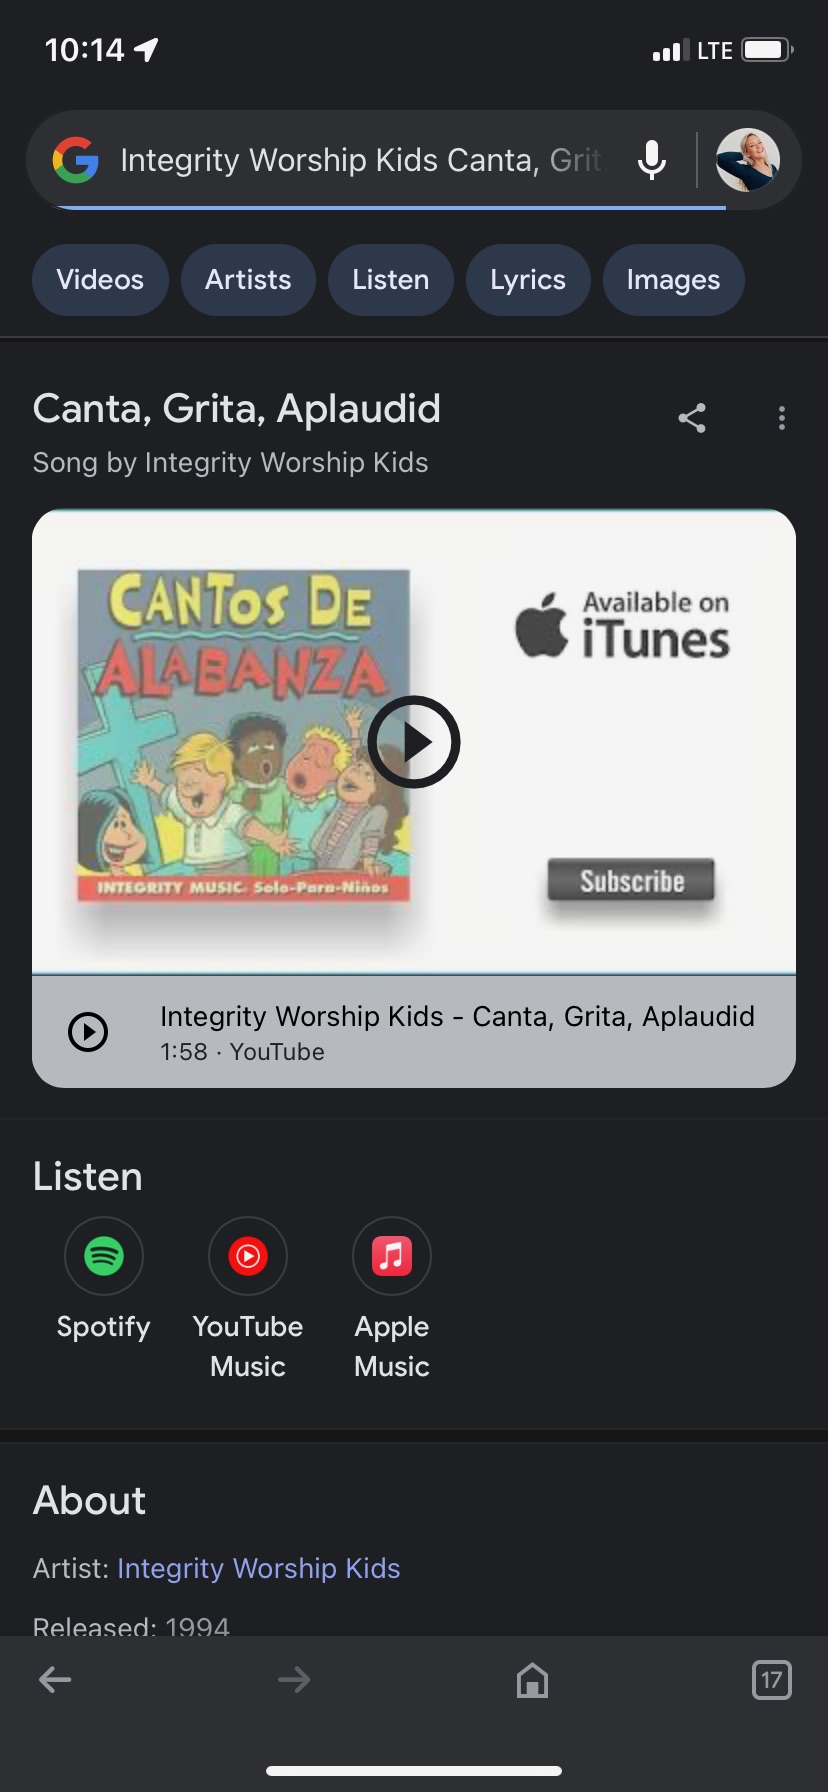This screenshot has width=828, height=1792.
Task: Open the Google logo in search bar
Action: point(76,160)
